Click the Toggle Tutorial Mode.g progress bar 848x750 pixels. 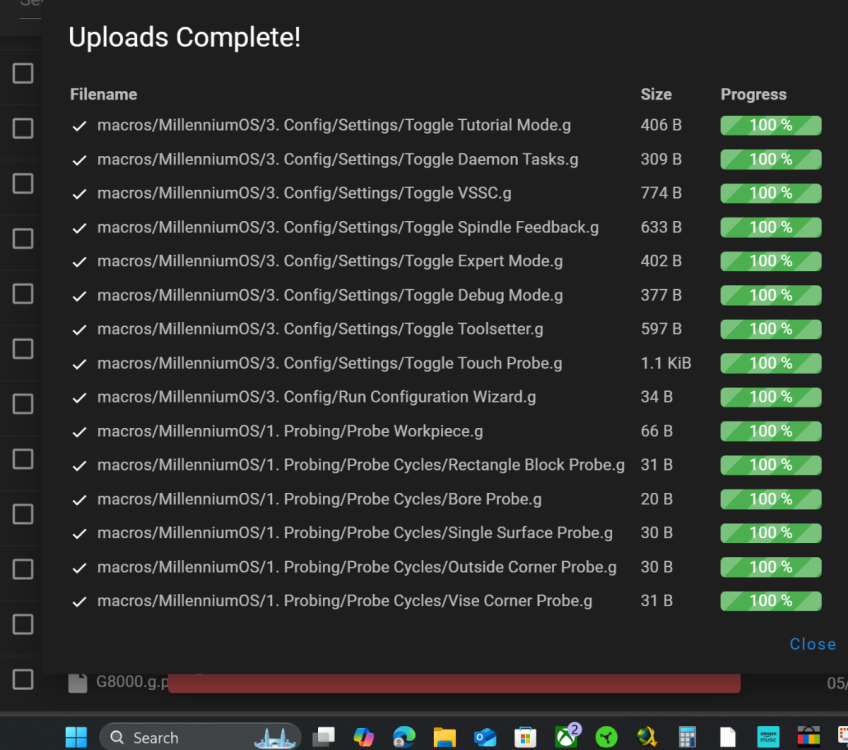771,125
